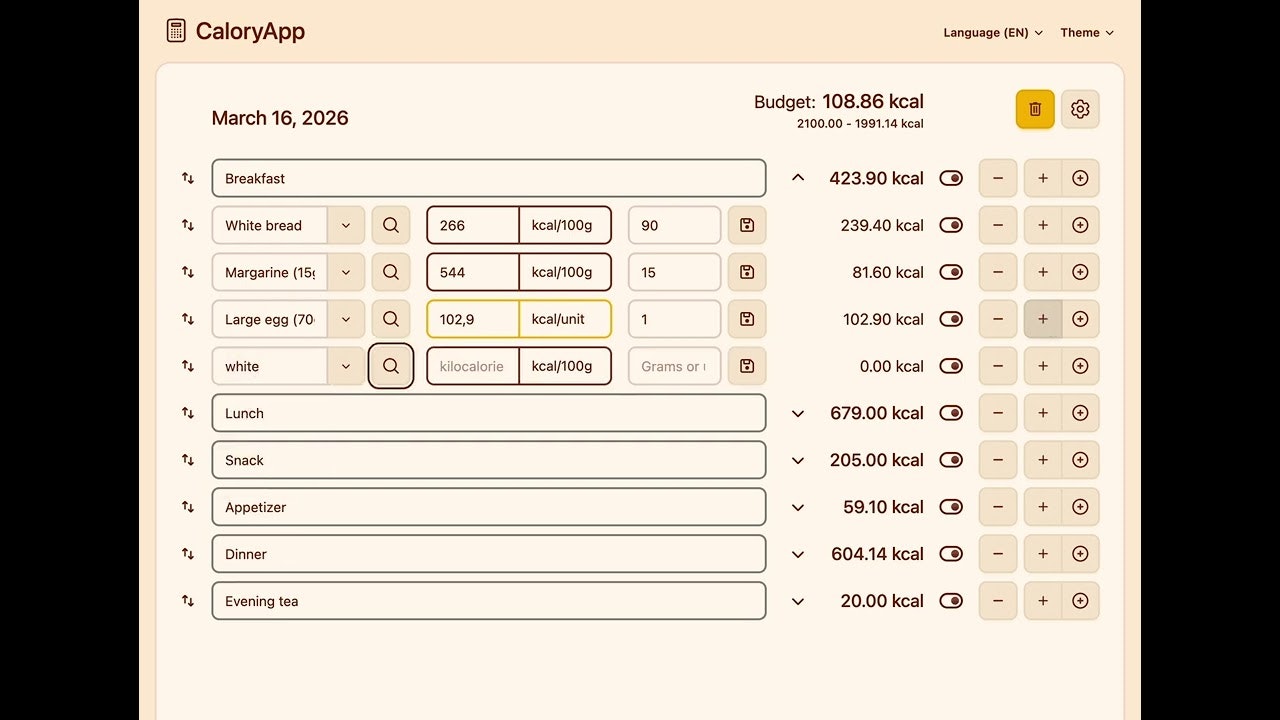Screen dimensions: 1280x720
Task: Click the empty kilocalorie input field
Action: 473,366
